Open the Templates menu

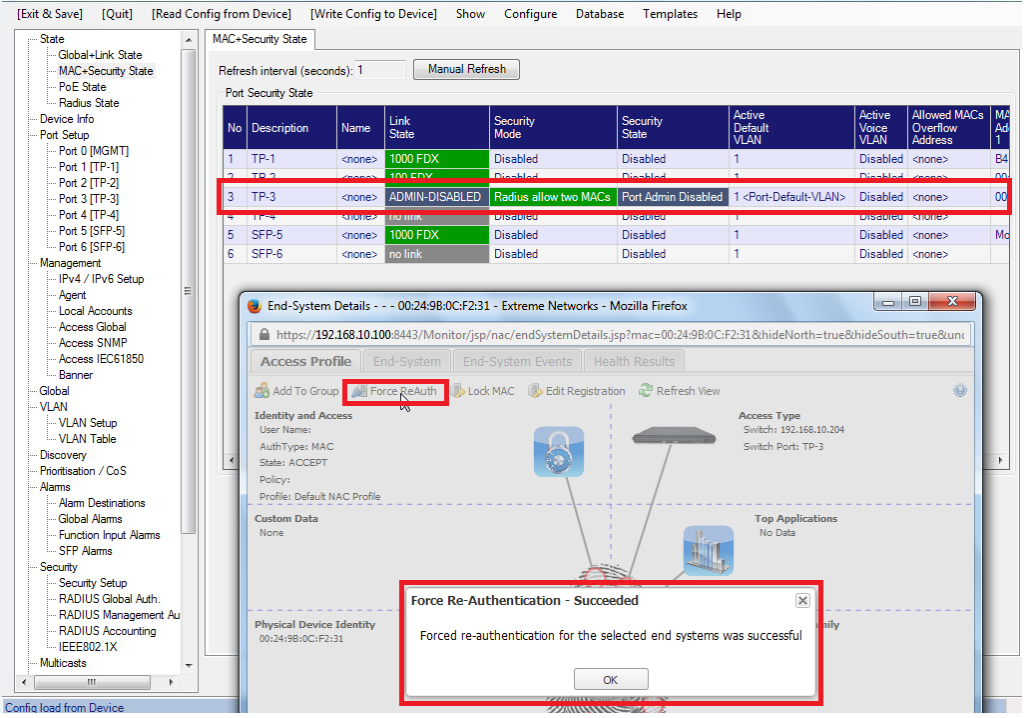(670, 14)
